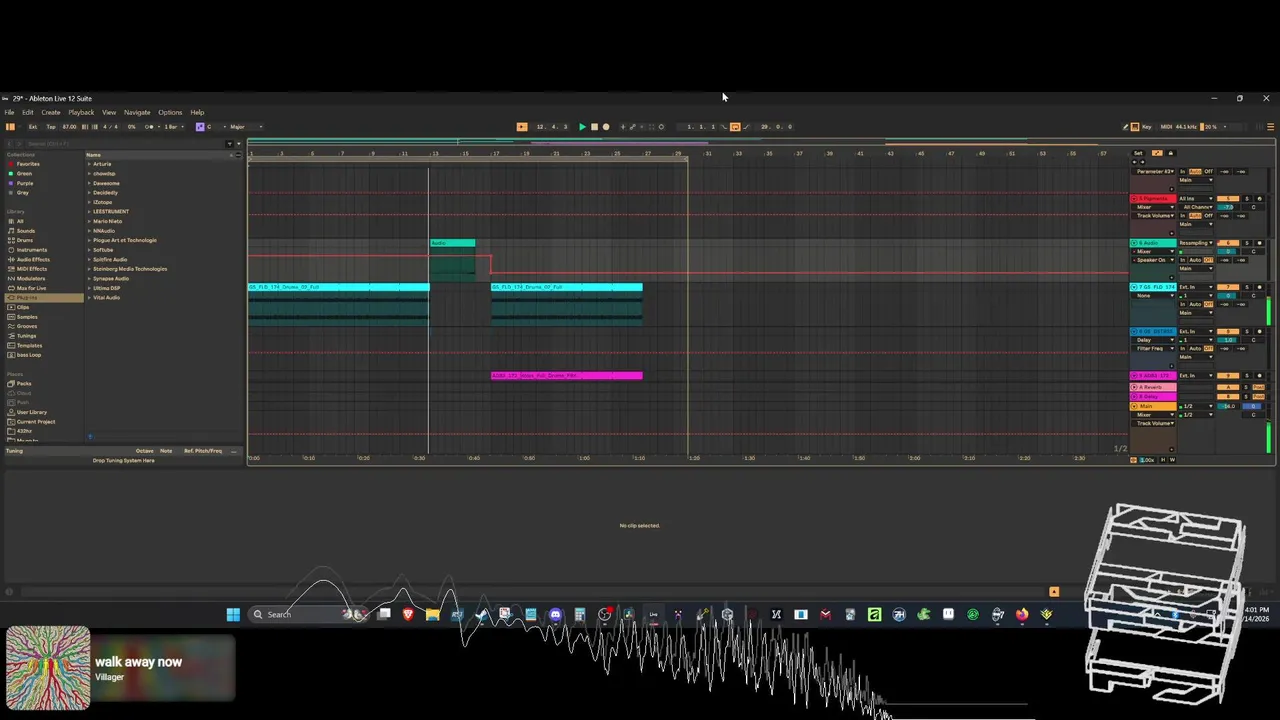Toggle the Lock Envelopes icon
This screenshot has width=1280, height=720.
tap(1171, 153)
